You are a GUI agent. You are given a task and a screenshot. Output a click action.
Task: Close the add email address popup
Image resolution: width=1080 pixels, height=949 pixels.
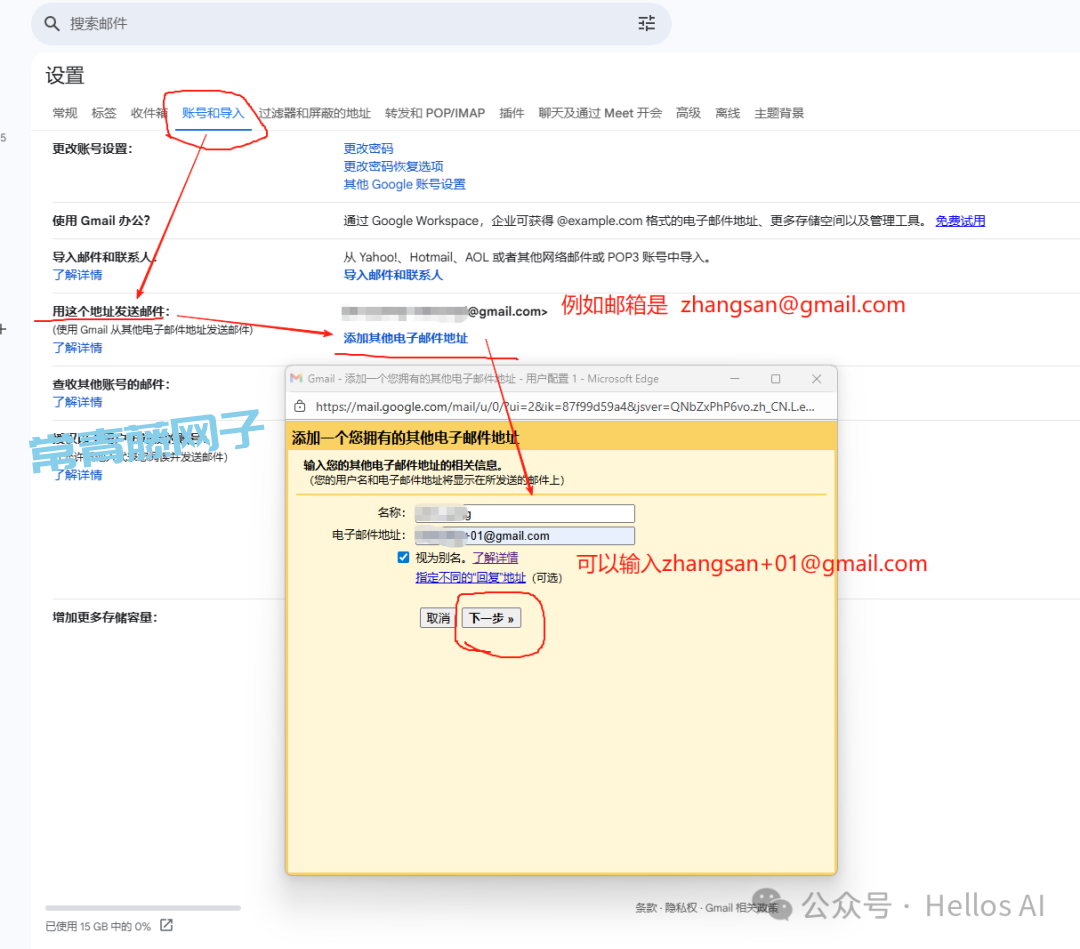tap(816, 379)
